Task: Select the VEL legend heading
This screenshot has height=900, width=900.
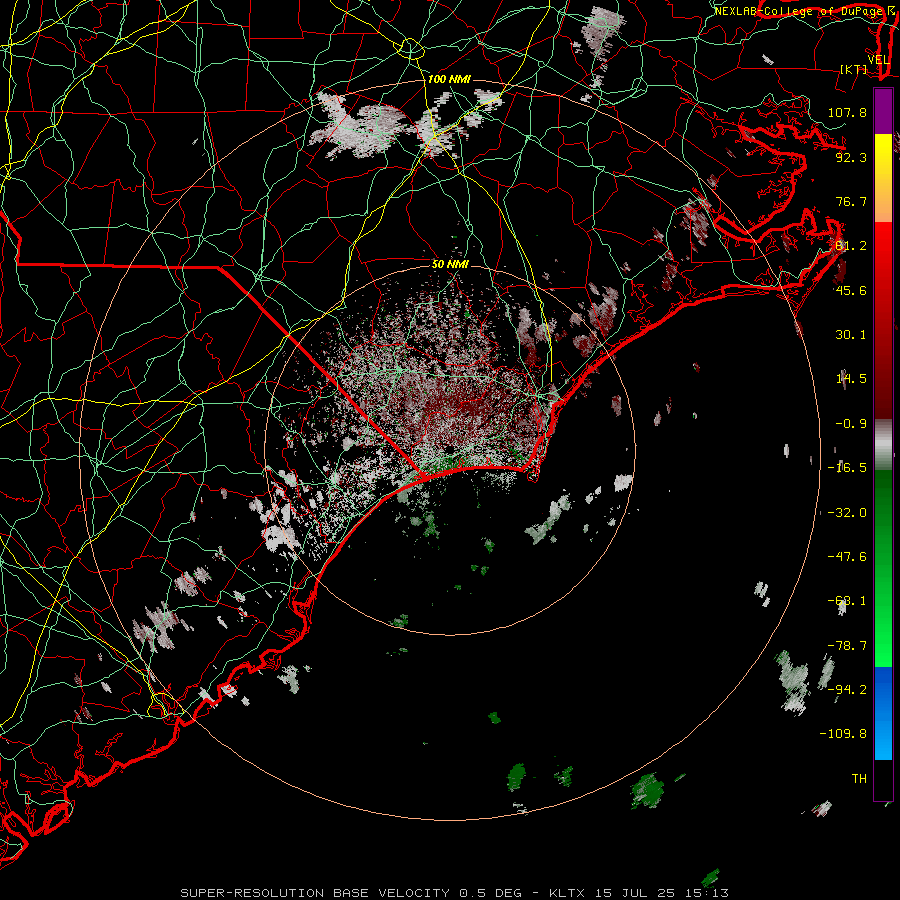Action: [879, 59]
